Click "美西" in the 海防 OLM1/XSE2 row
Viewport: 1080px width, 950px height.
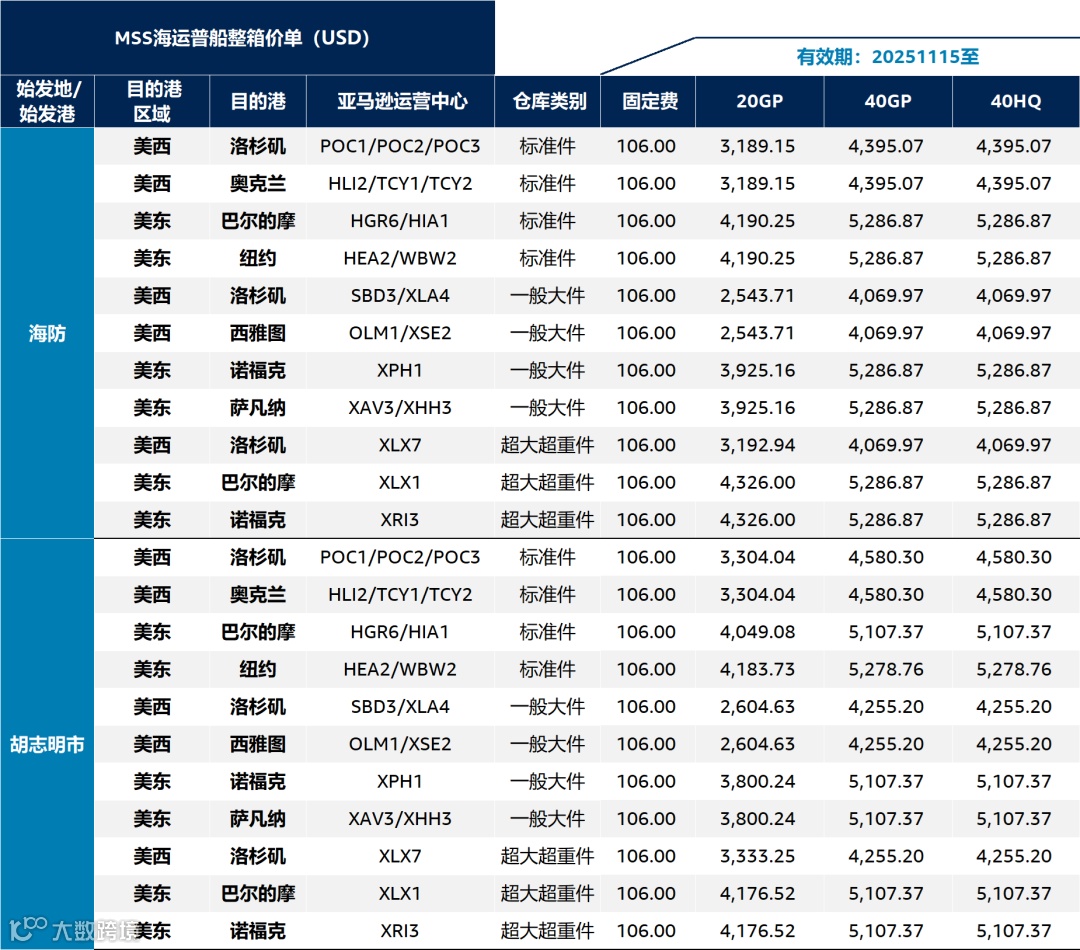(x=152, y=333)
